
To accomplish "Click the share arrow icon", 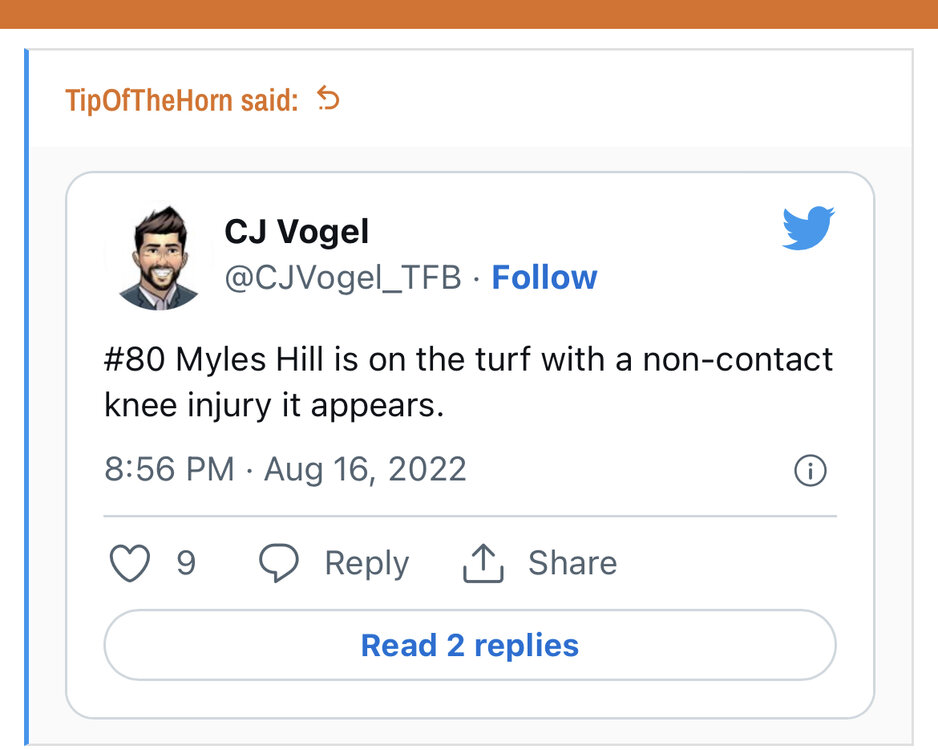I will click(x=482, y=564).
